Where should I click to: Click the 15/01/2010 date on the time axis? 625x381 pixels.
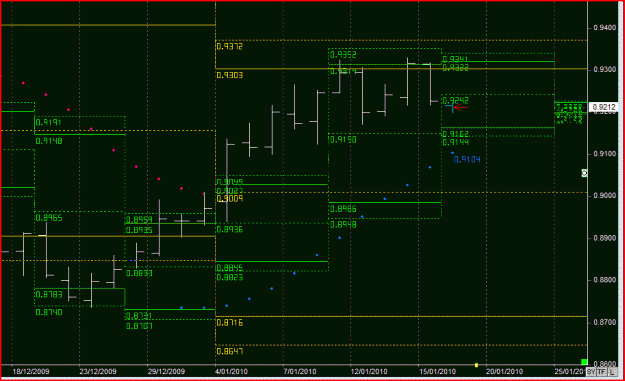tap(437, 371)
